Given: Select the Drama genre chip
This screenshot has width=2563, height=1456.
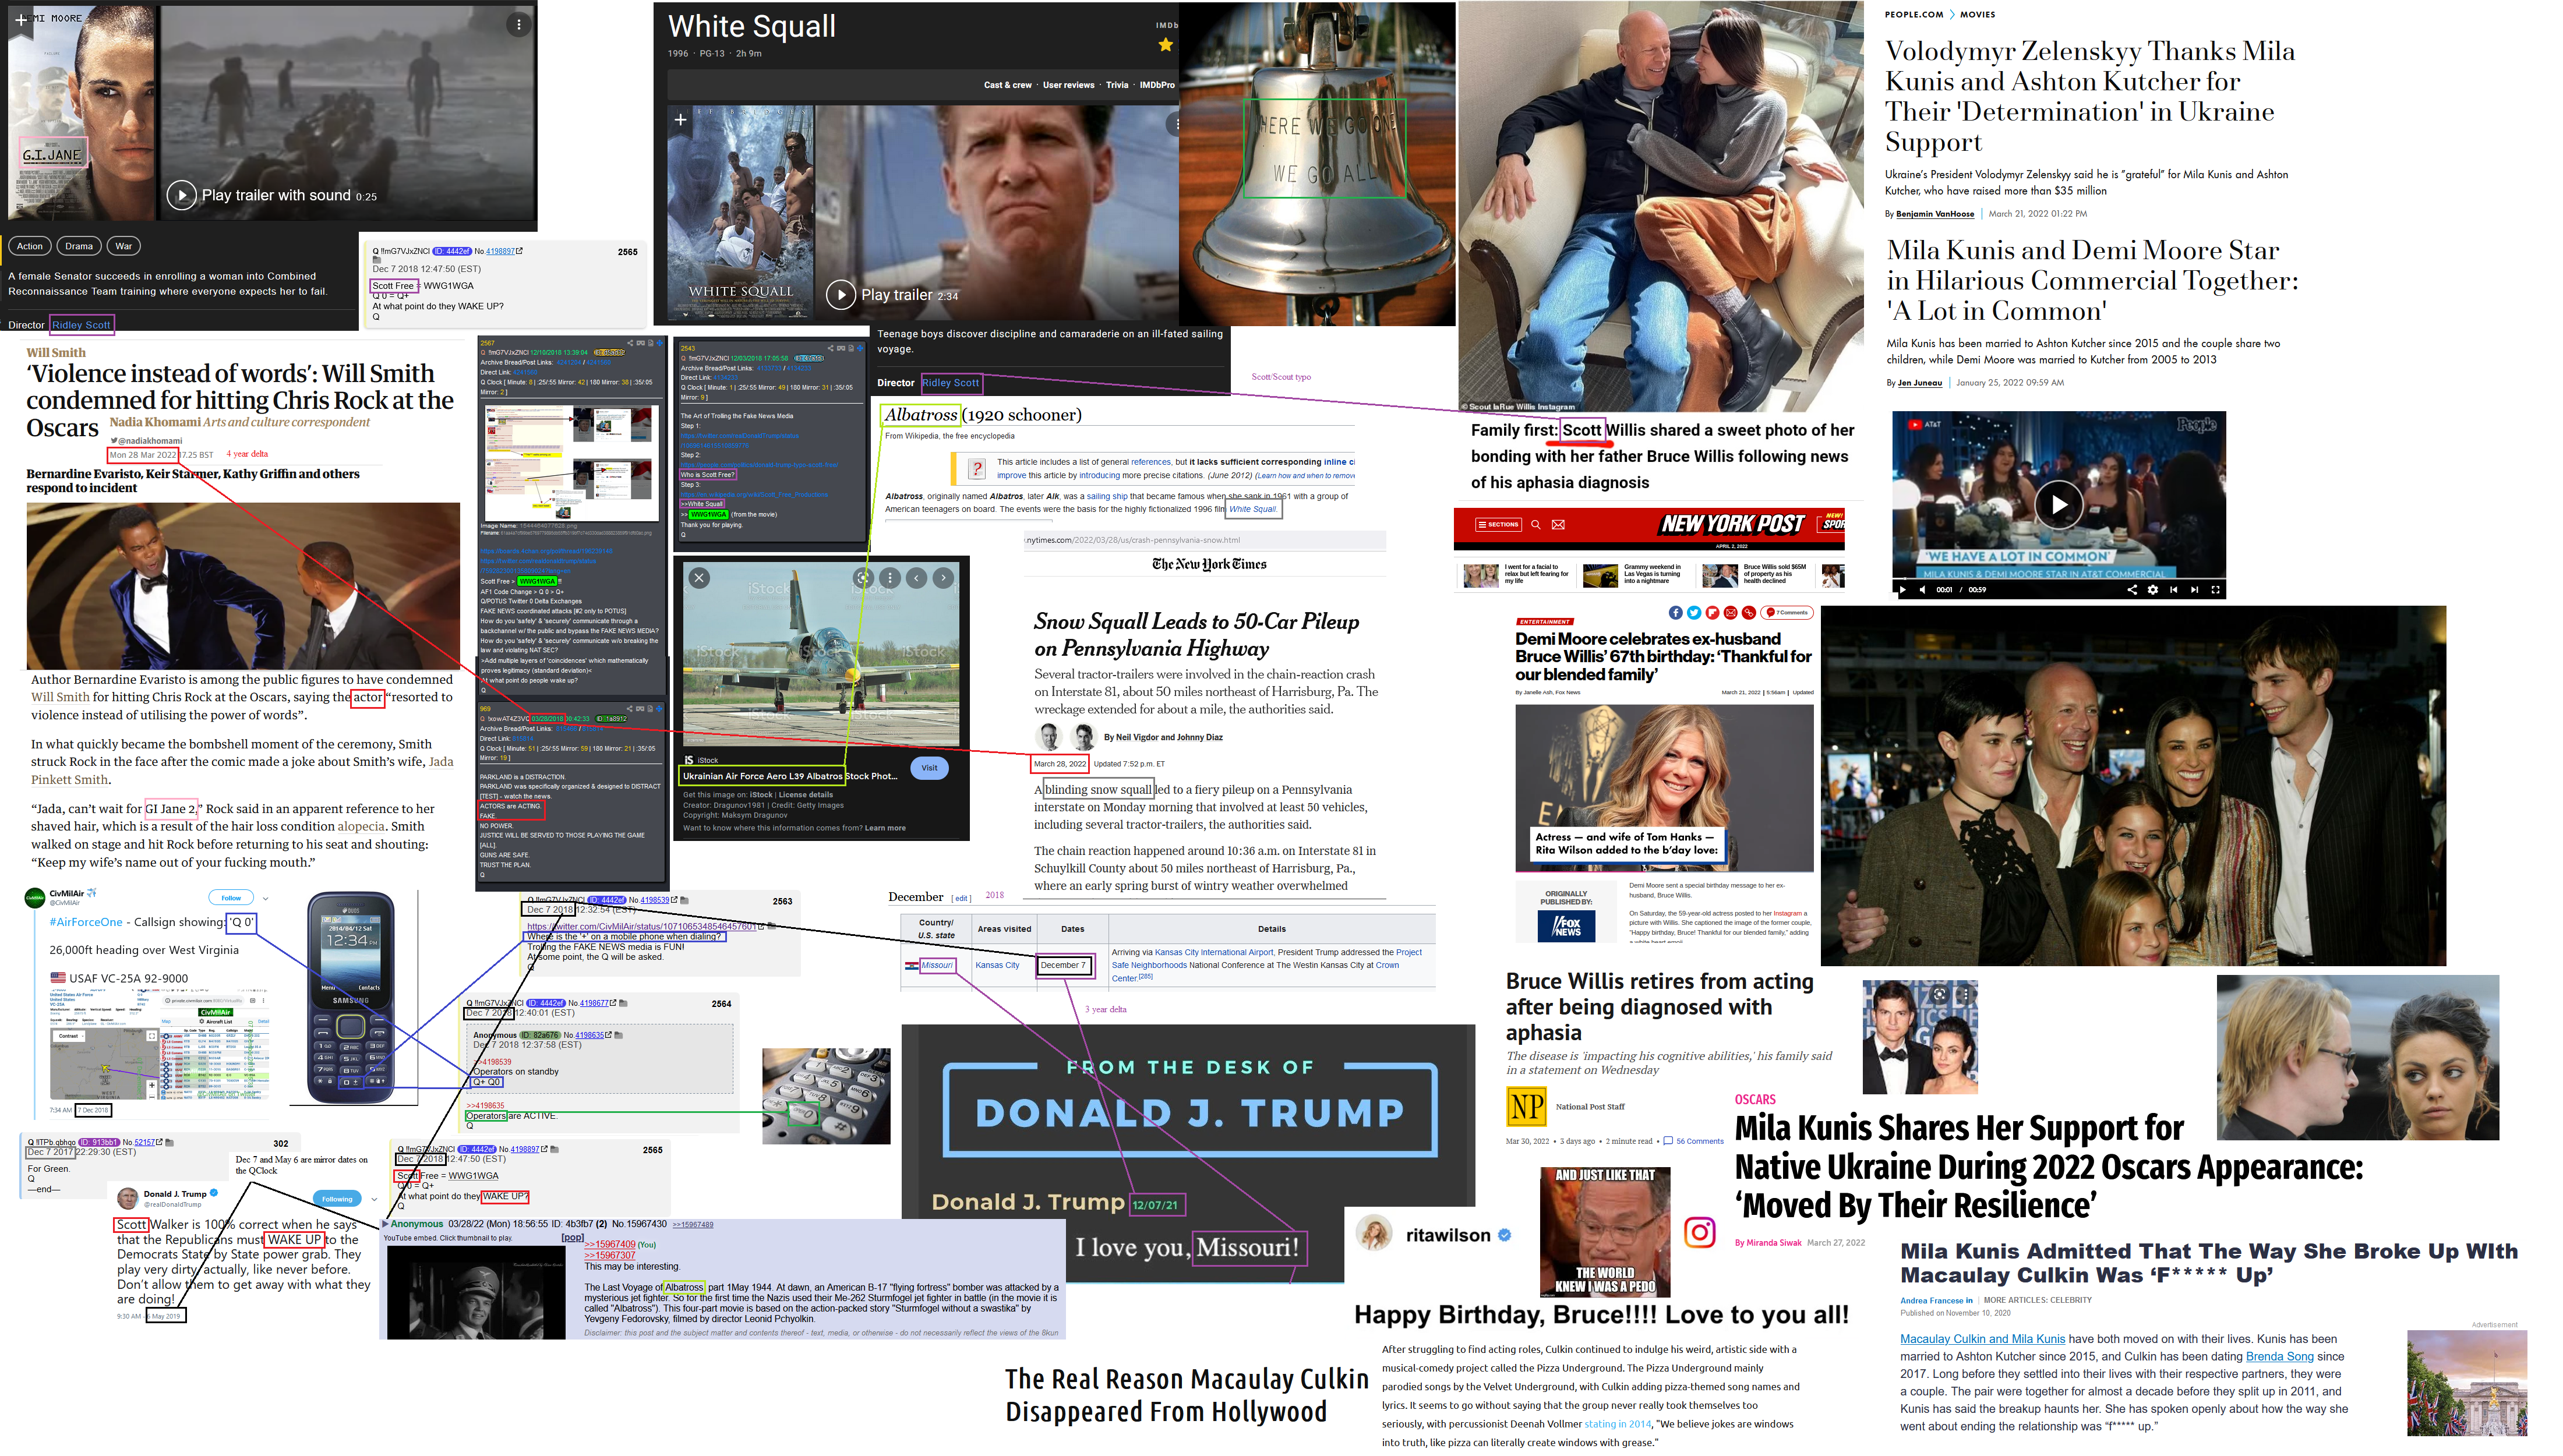Looking at the screenshot, I should point(79,246).
